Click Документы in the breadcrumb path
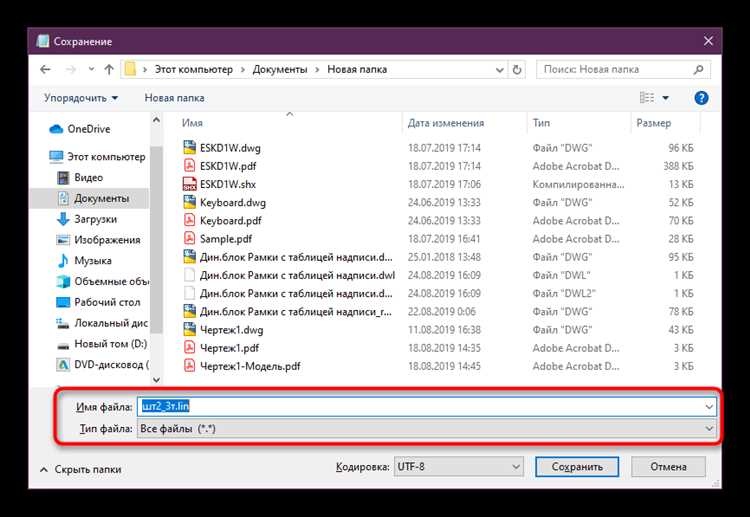This screenshot has width=750, height=517. pyautogui.click(x=280, y=69)
